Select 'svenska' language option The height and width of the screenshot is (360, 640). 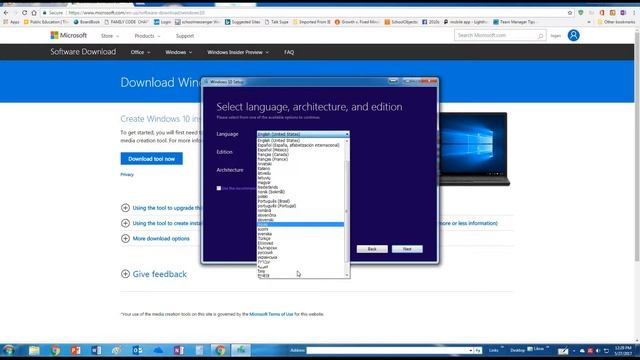tap(300, 234)
